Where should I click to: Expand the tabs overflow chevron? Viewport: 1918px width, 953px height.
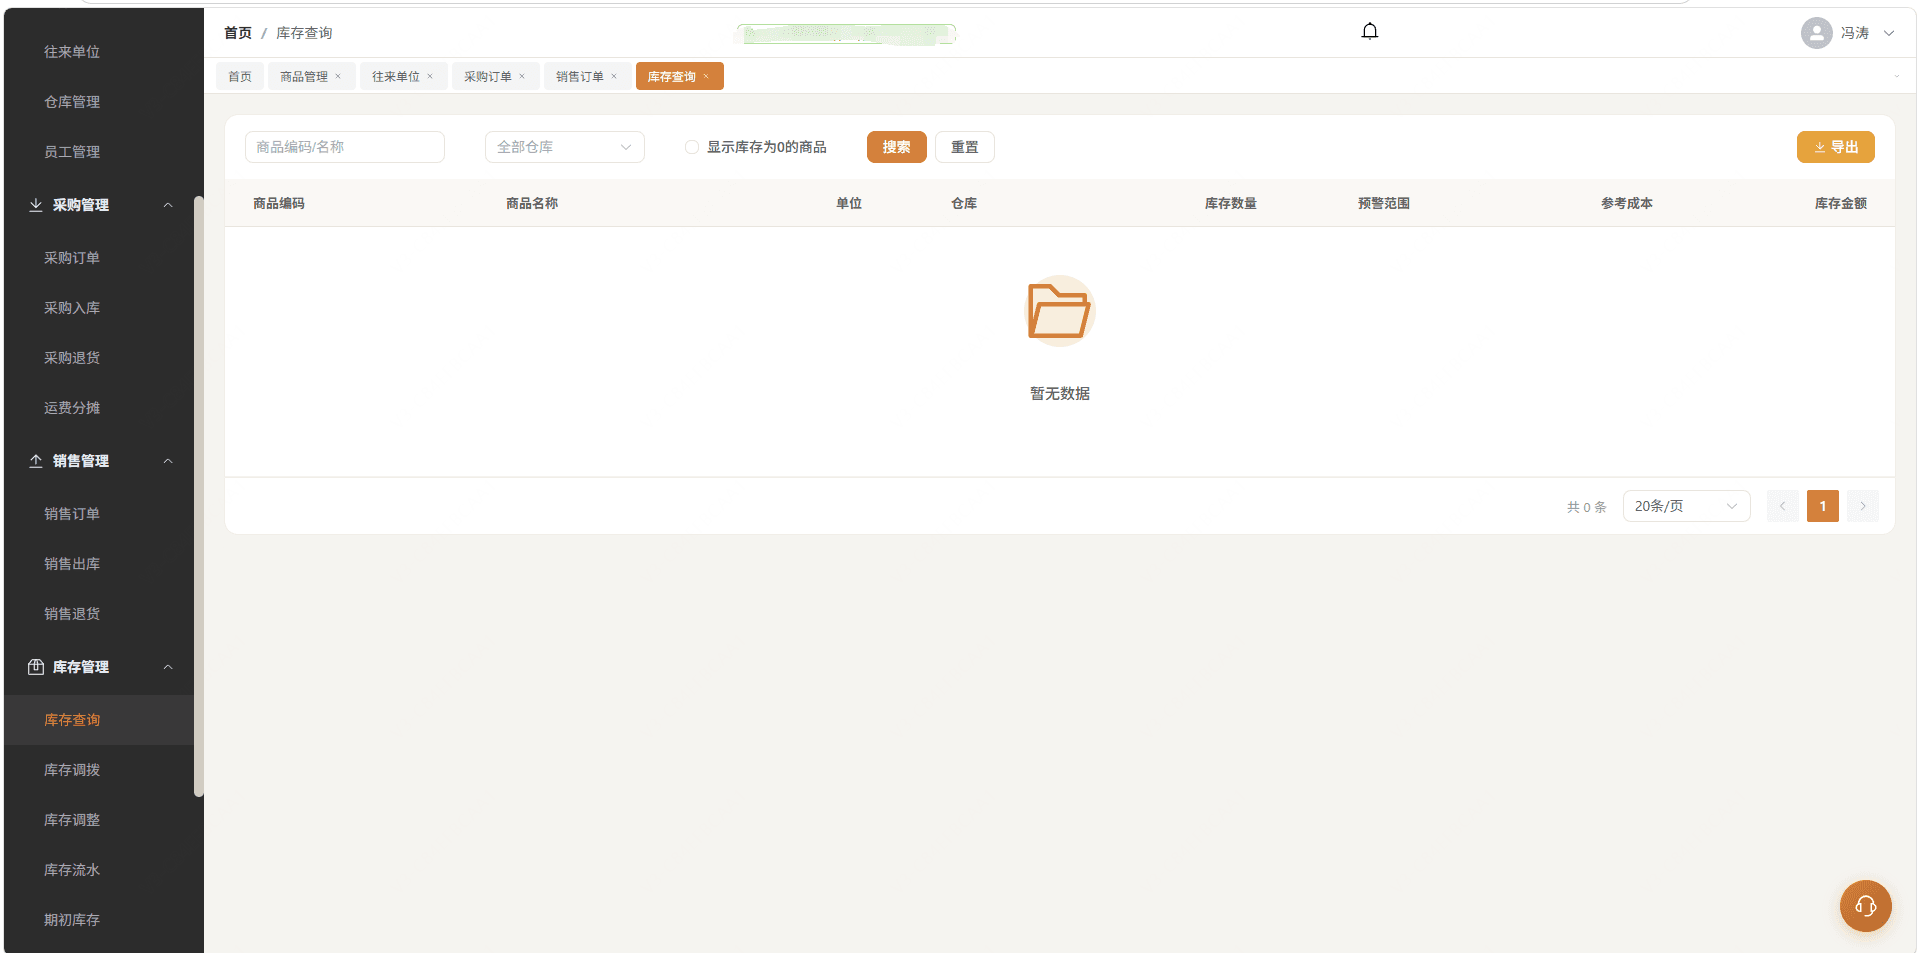point(1896,76)
